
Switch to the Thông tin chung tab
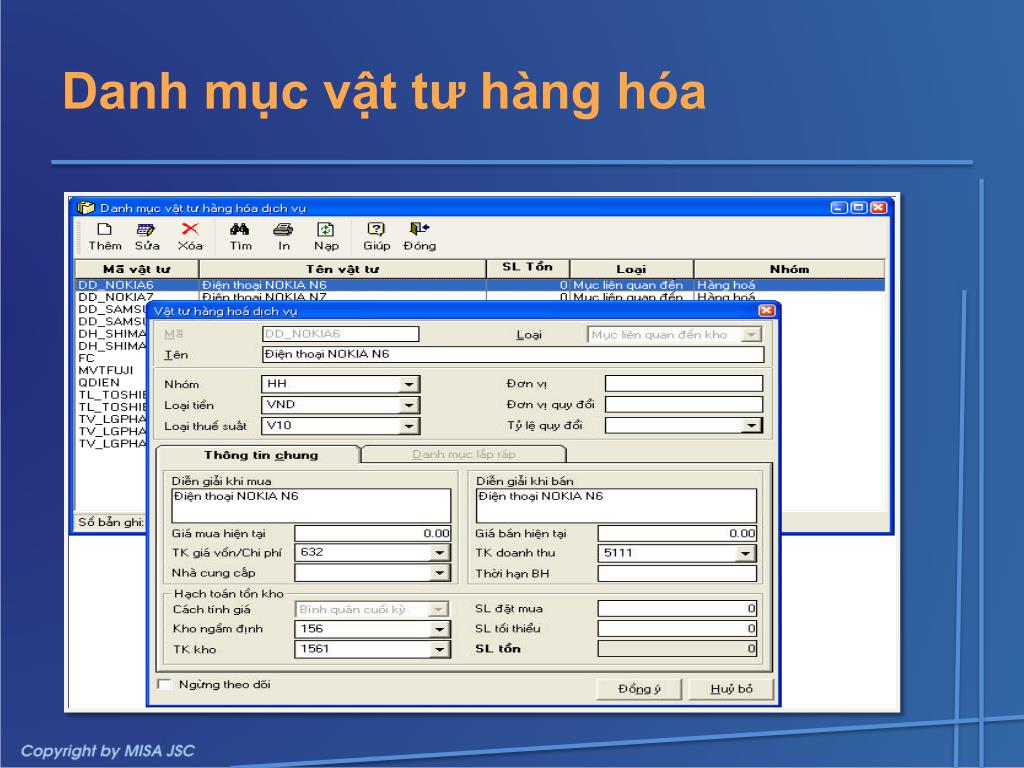(x=260, y=455)
